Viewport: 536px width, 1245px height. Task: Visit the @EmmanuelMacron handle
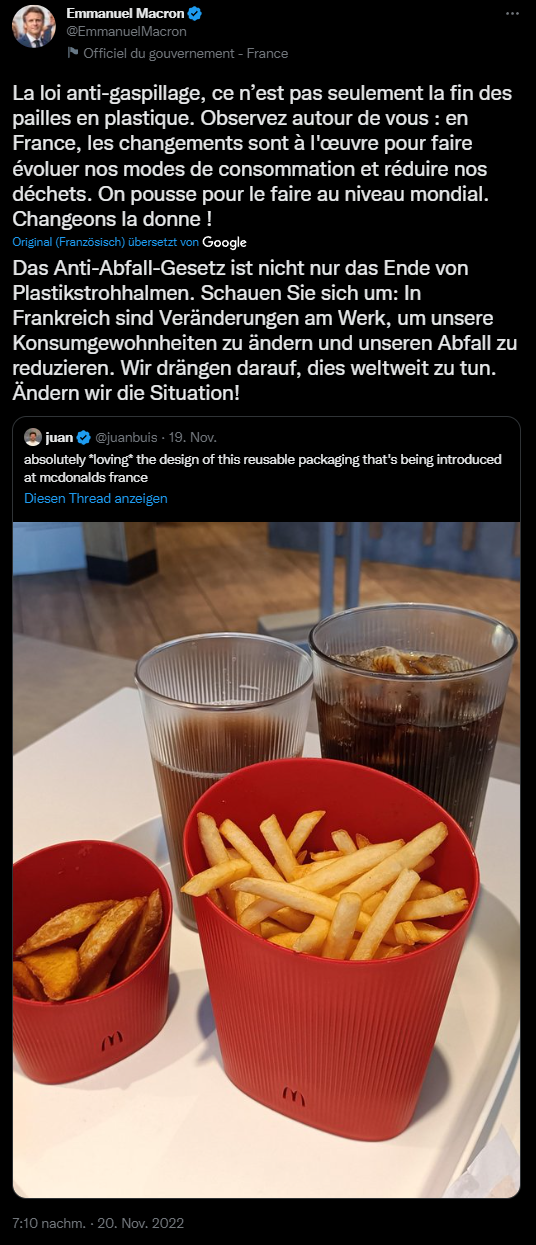point(112,32)
